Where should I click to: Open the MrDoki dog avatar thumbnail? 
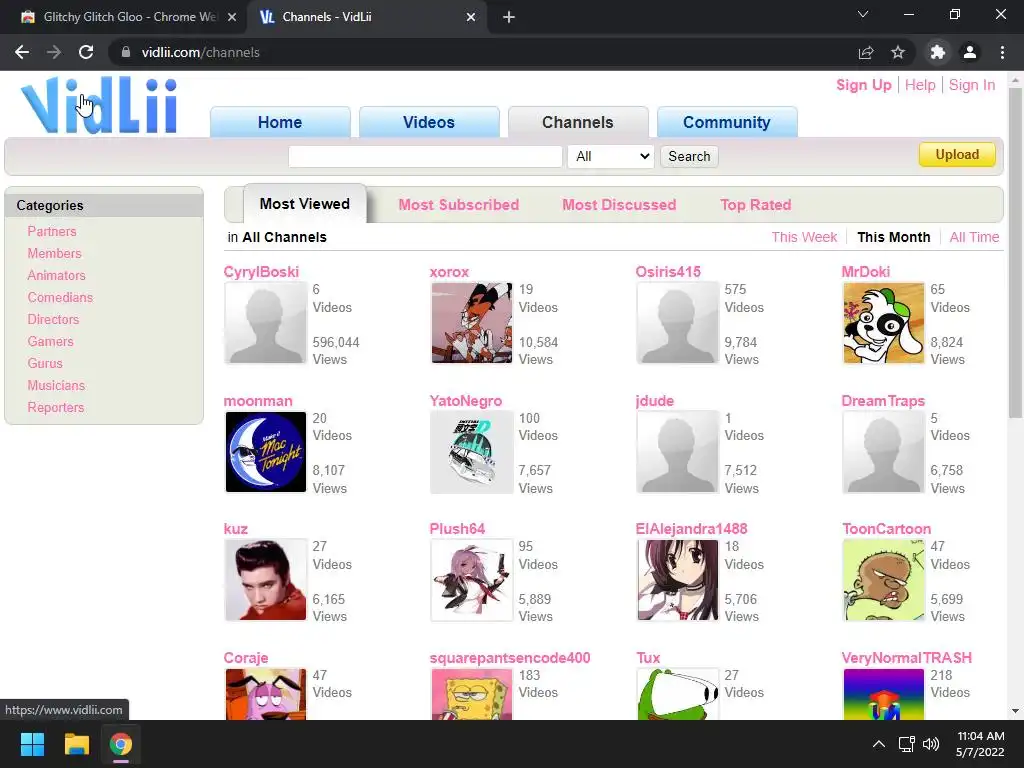pos(884,323)
